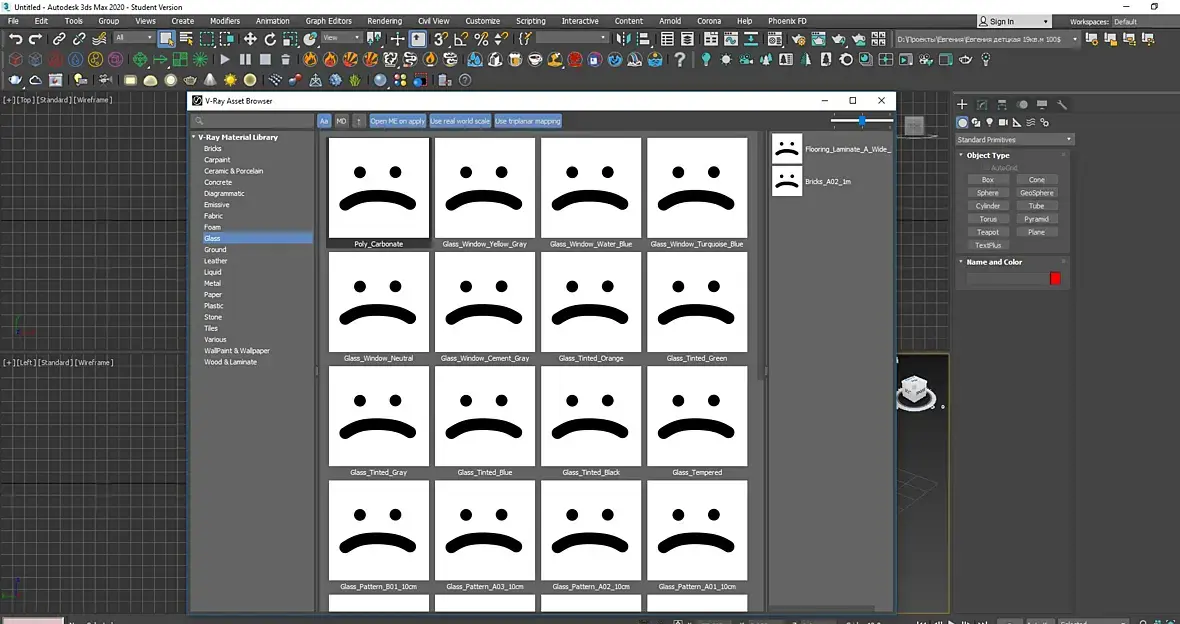Image resolution: width=1180 pixels, height=624 pixels.
Task: Toggle Use real world scale option
Action: click(460, 121)
